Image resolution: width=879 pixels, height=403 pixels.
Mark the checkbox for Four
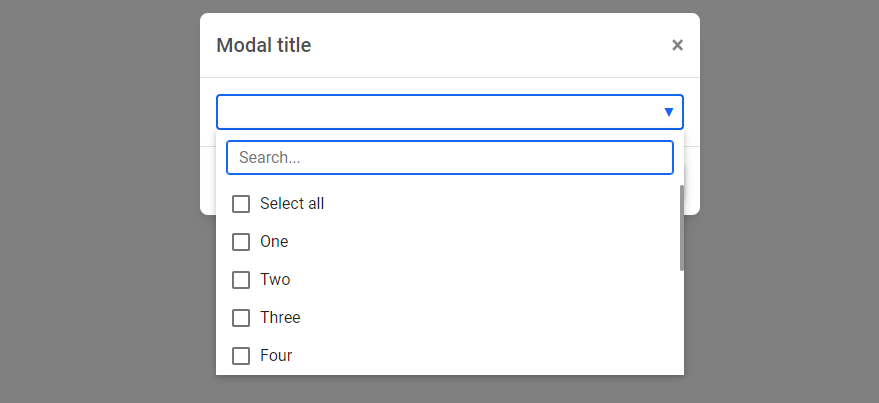tap(241, 356)
